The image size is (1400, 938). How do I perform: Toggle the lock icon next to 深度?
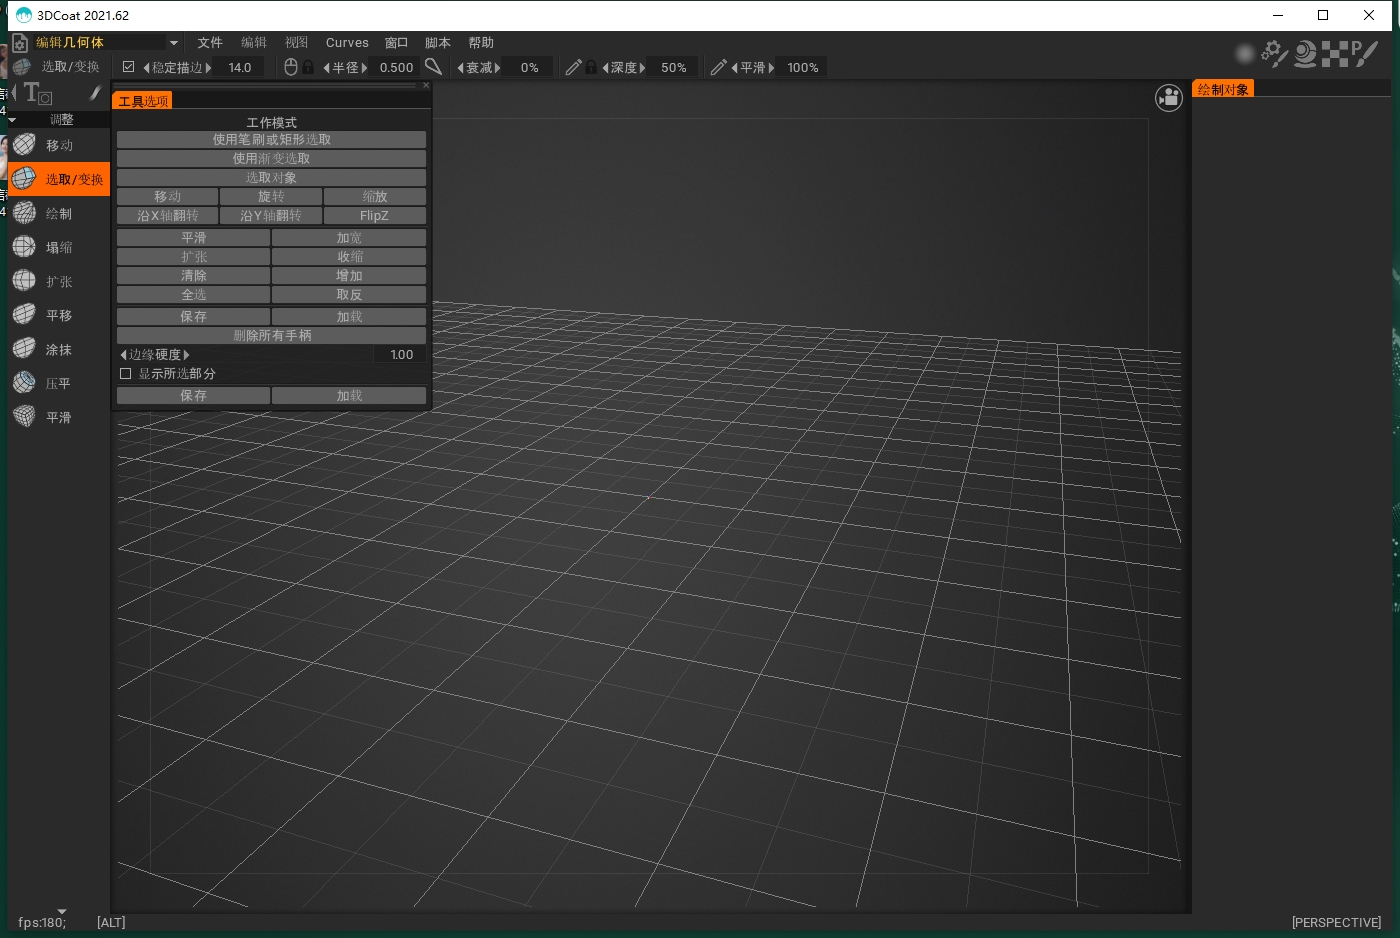click(591, 67)
